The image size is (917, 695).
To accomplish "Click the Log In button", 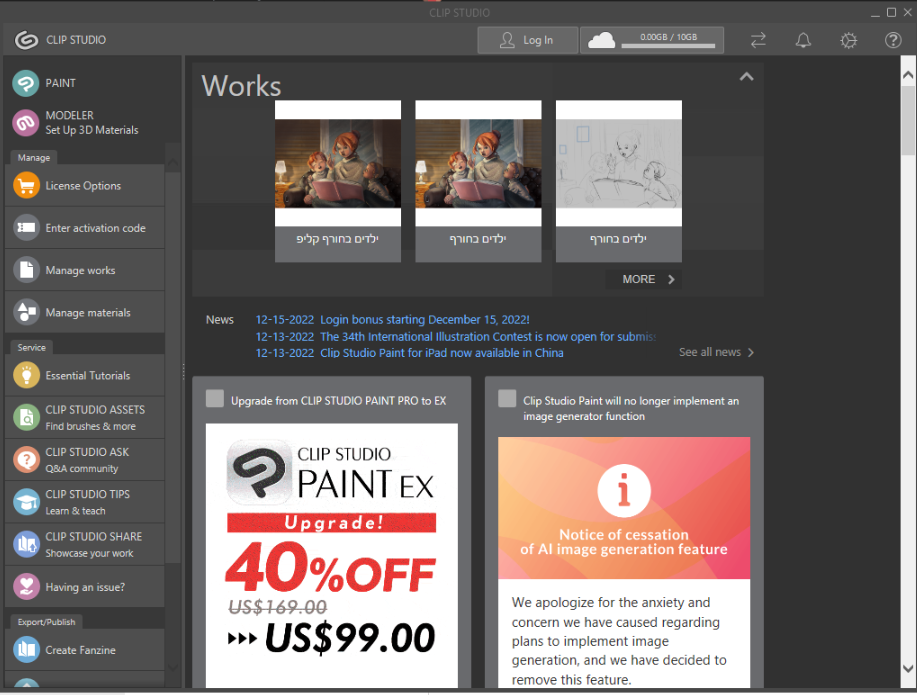I will (x=528, y=40).
